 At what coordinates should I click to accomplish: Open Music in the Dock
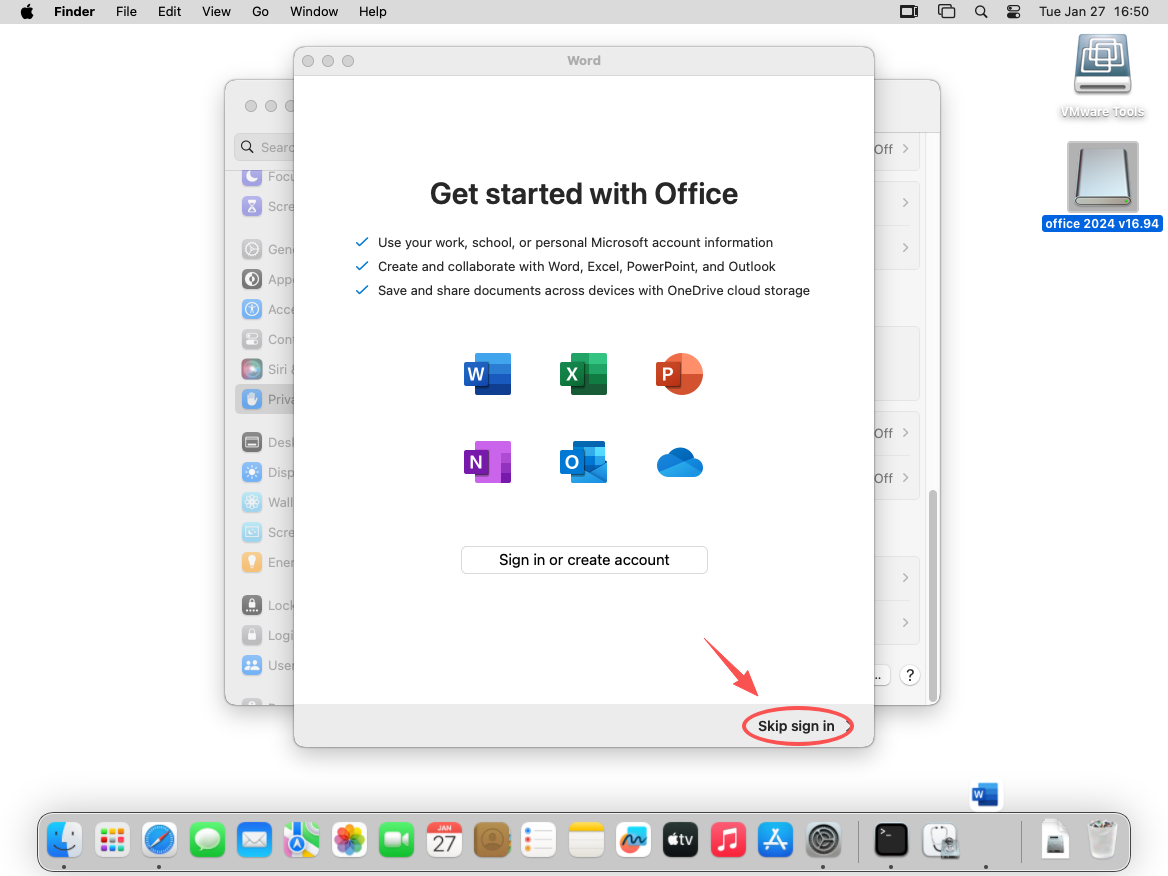[729, 841]
